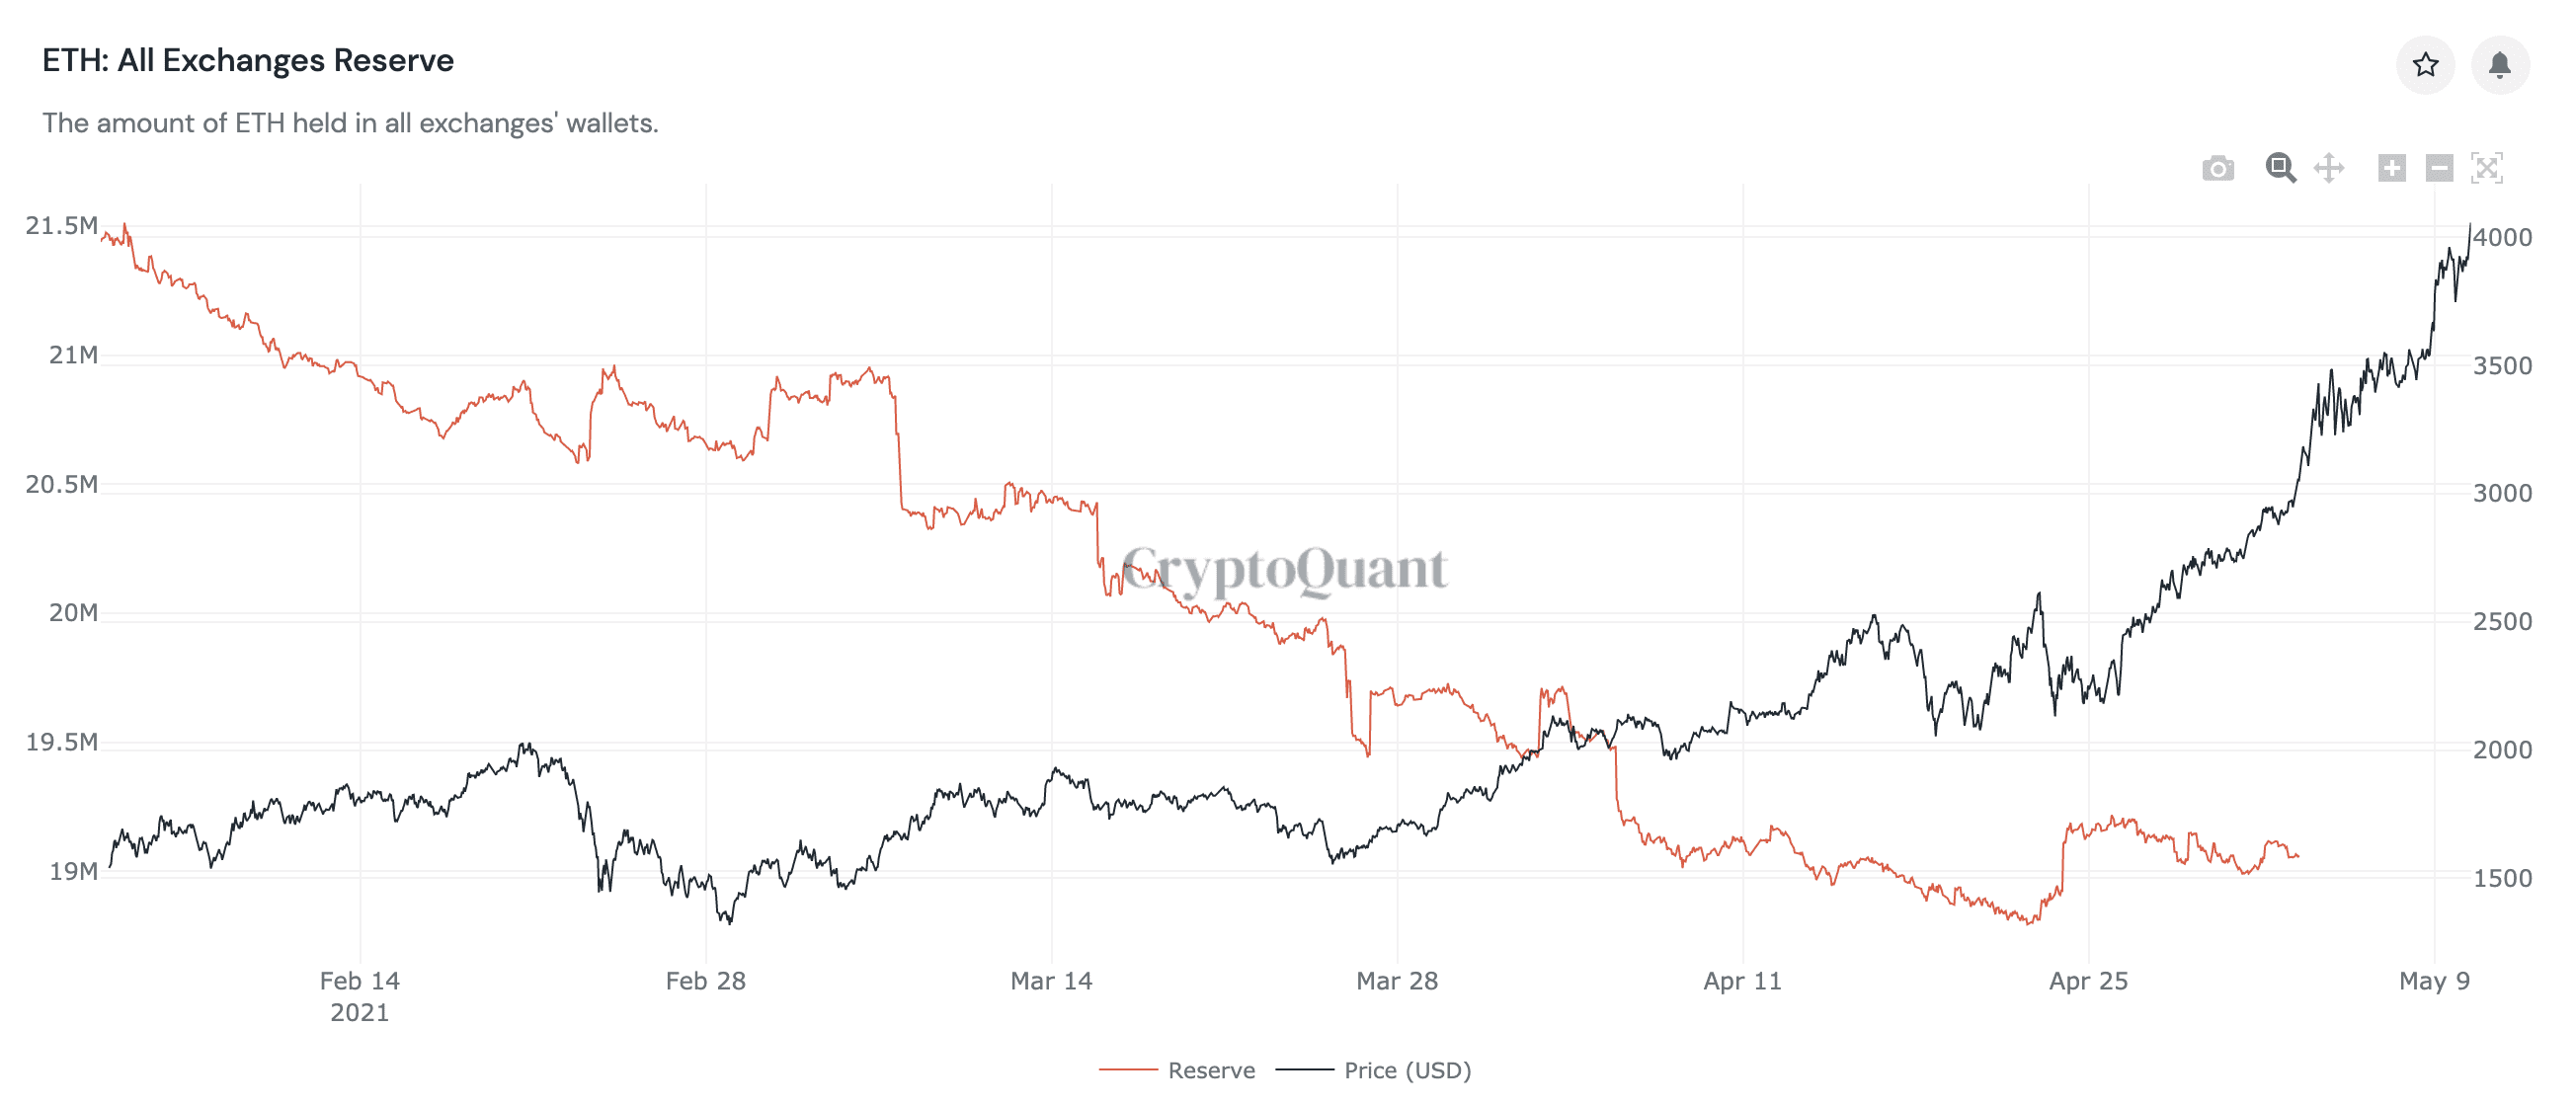Zoom out with minus icon

coord(2439,168)
